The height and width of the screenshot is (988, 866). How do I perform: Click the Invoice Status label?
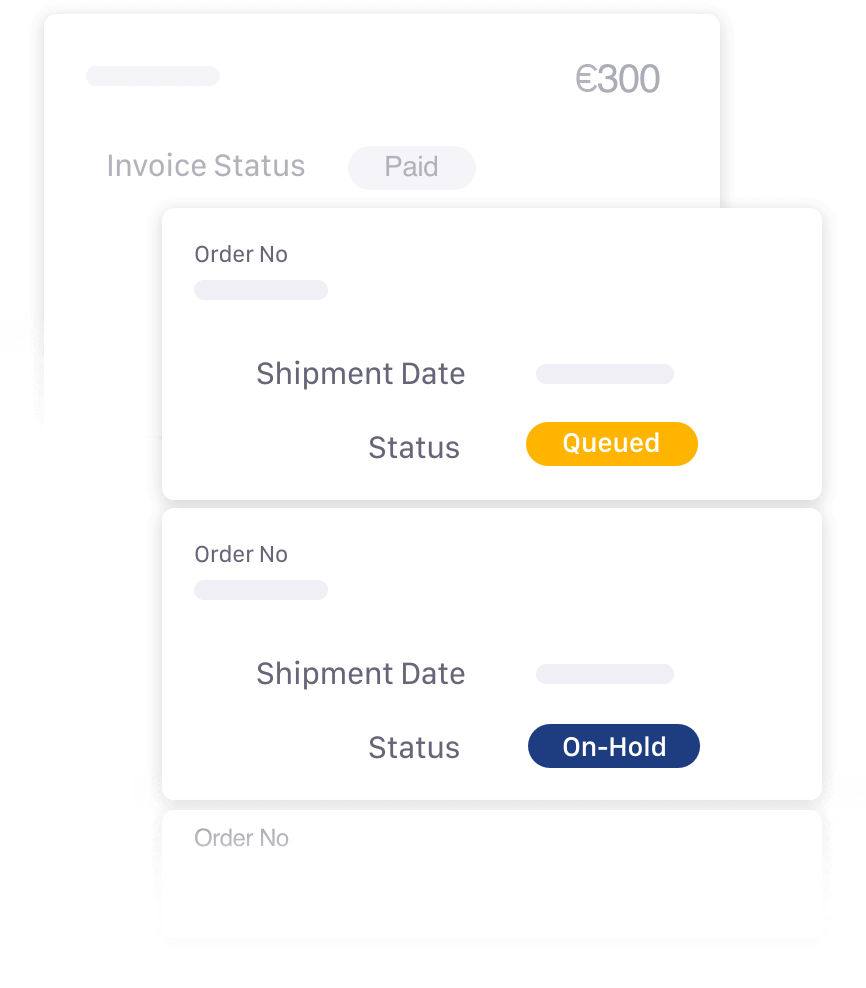[x=205, y=166]
